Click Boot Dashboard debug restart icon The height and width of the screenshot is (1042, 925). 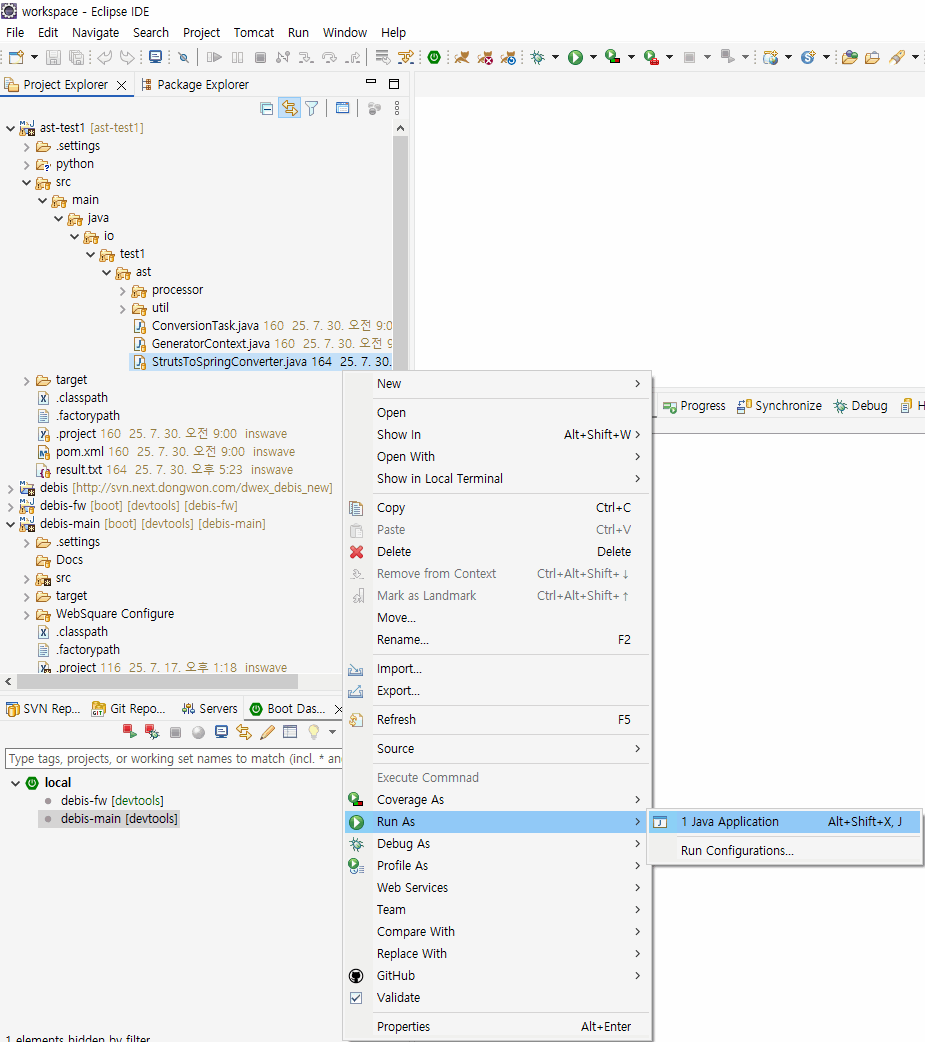click(x=152, y=732)
